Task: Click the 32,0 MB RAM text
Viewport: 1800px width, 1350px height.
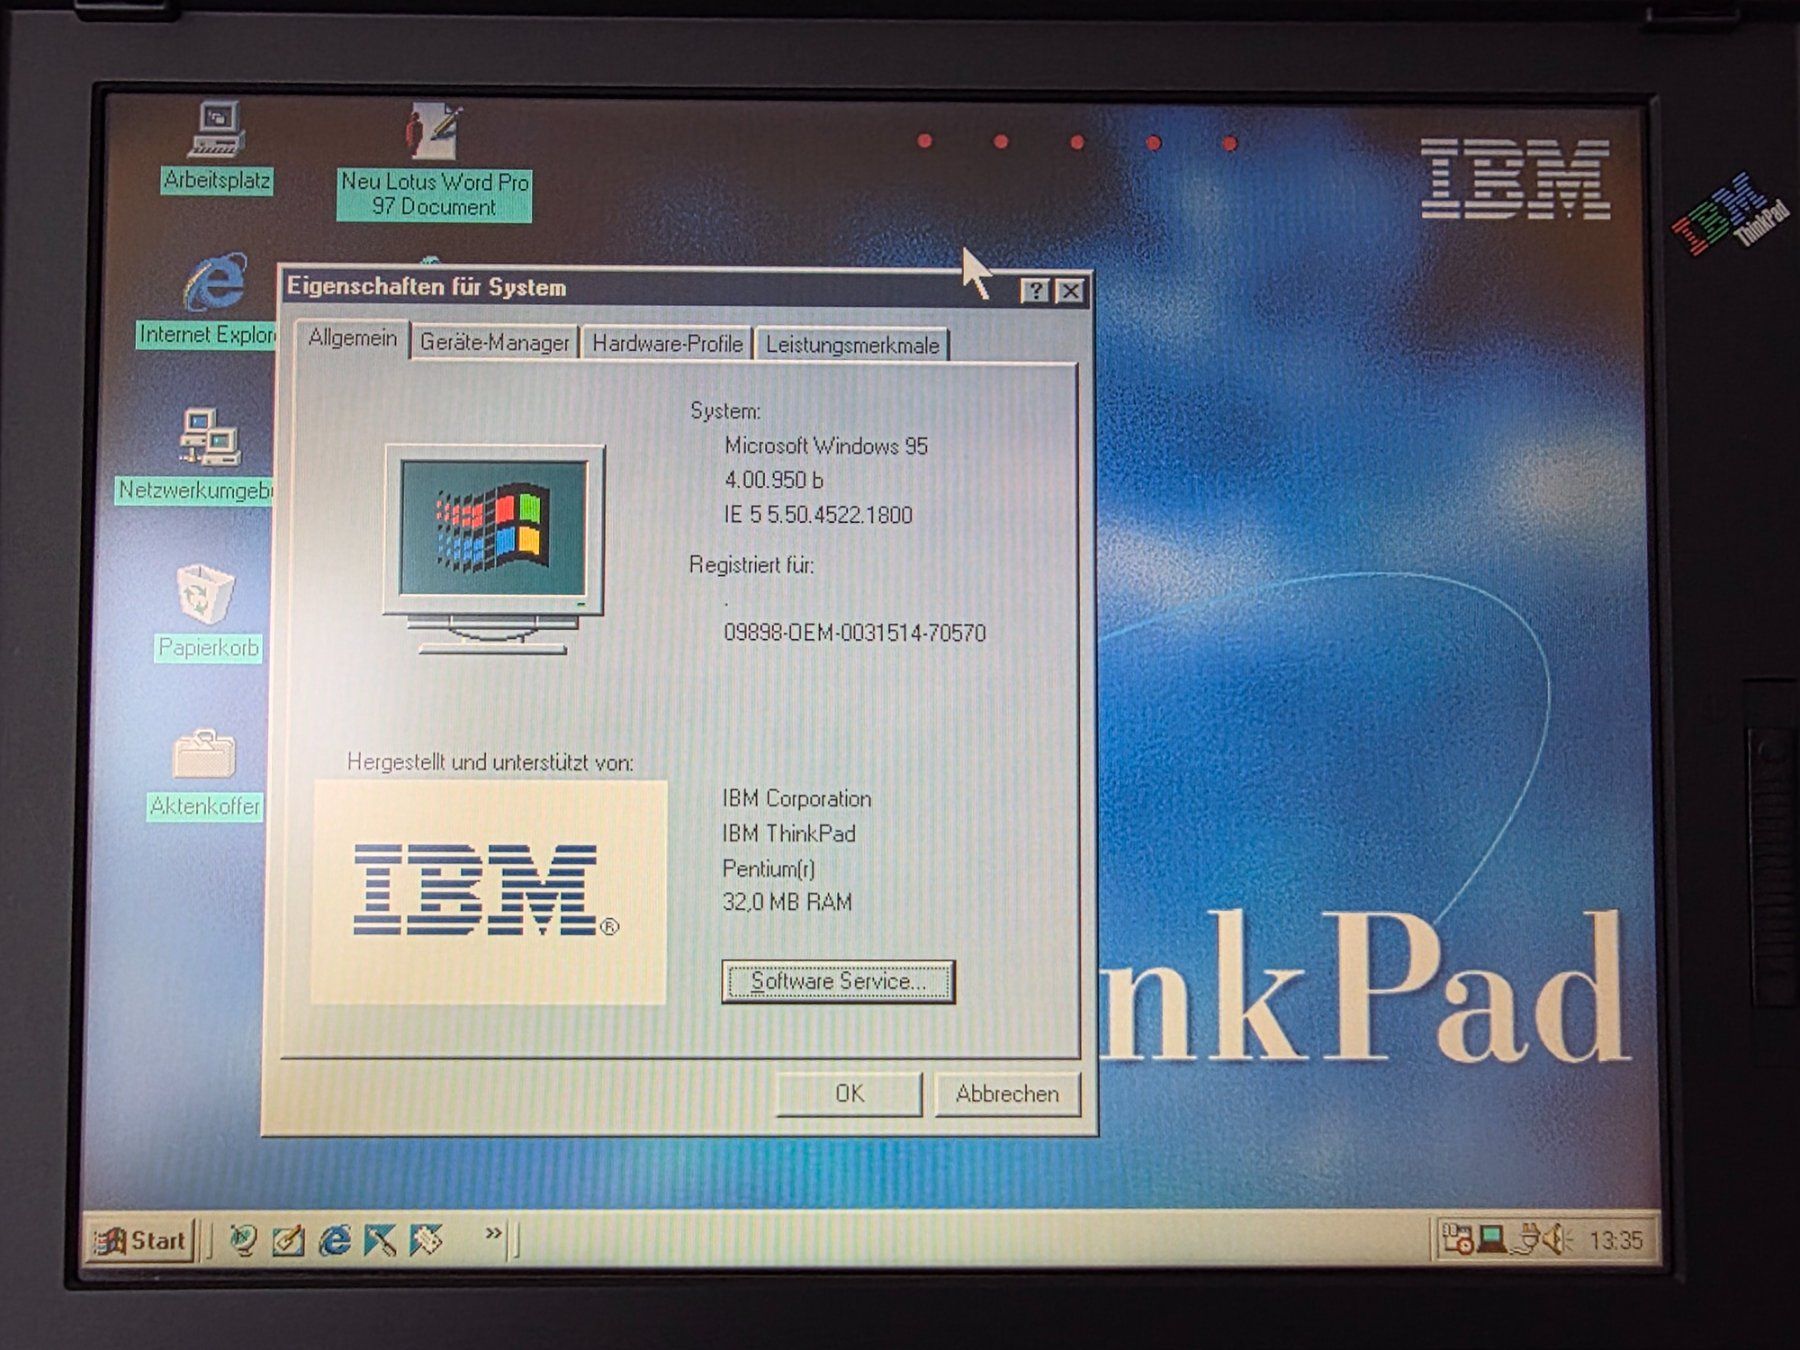Action: point(787,902)
